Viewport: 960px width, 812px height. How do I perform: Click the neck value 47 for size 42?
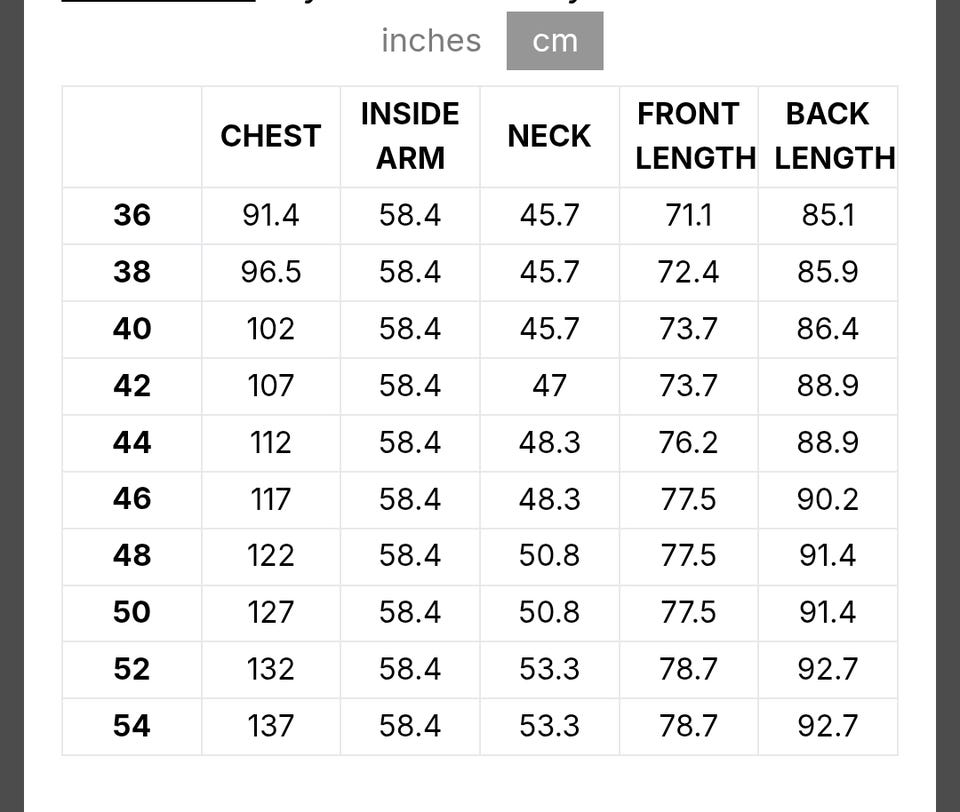549,386
